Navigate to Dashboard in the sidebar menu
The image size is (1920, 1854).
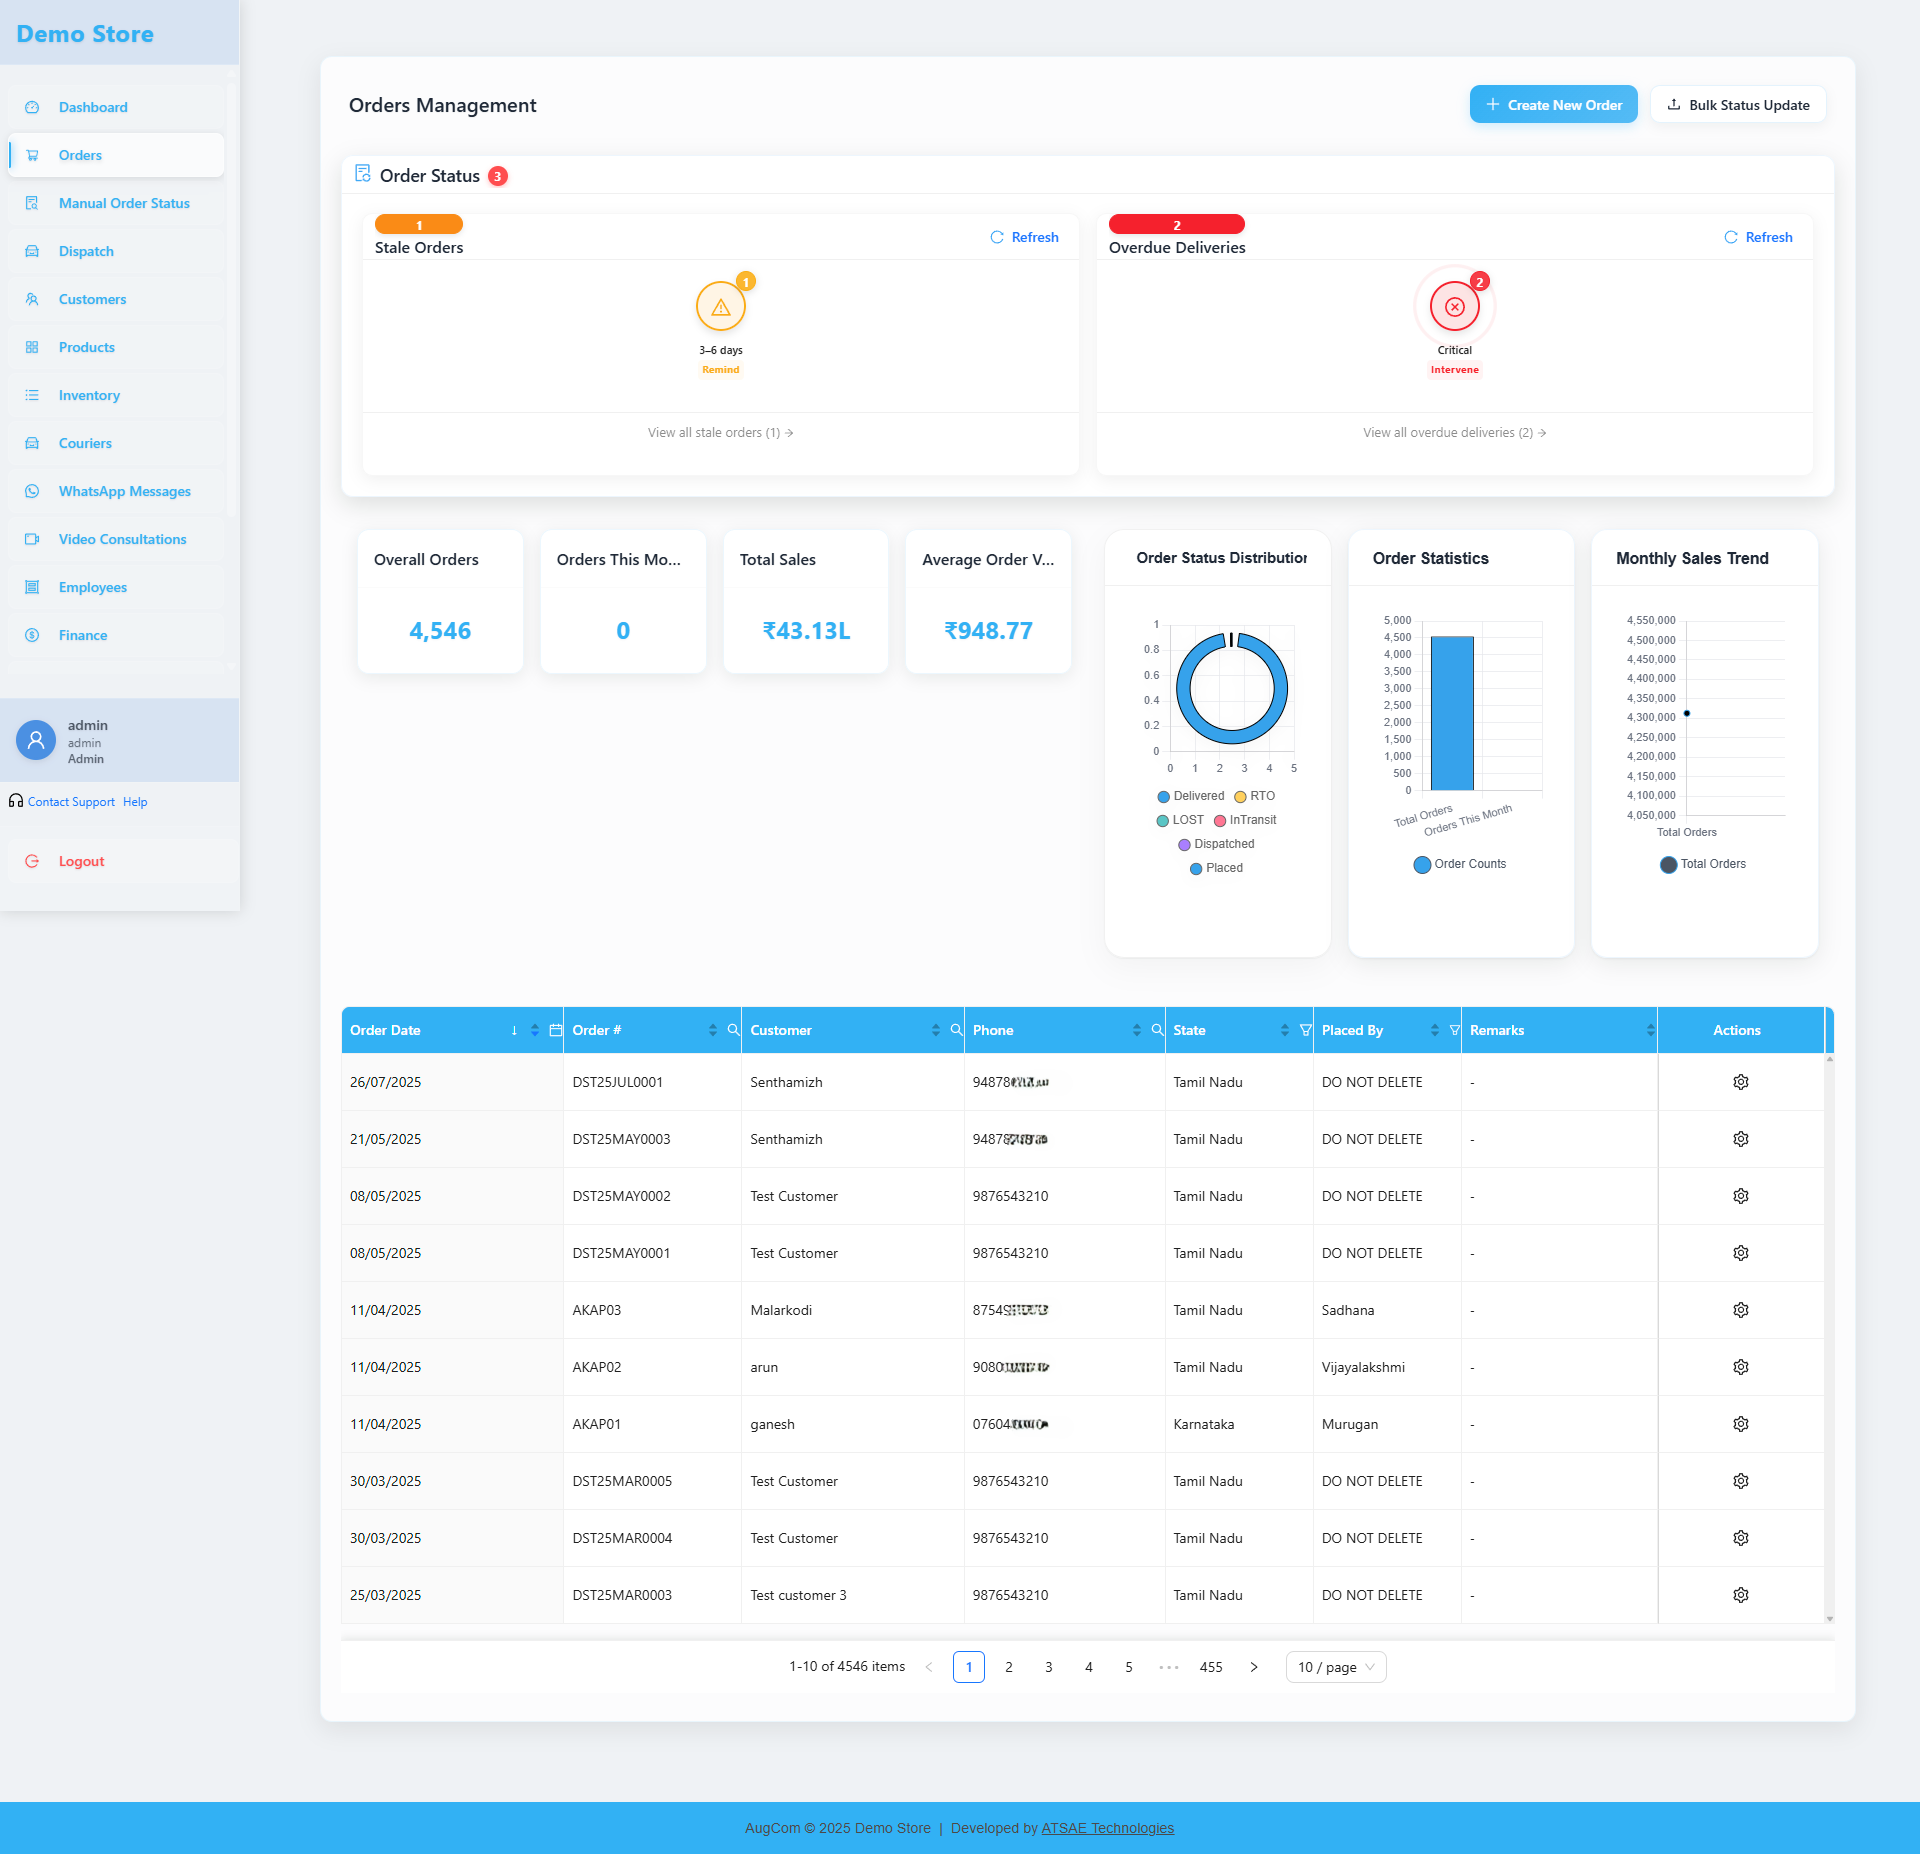(93, 107)
